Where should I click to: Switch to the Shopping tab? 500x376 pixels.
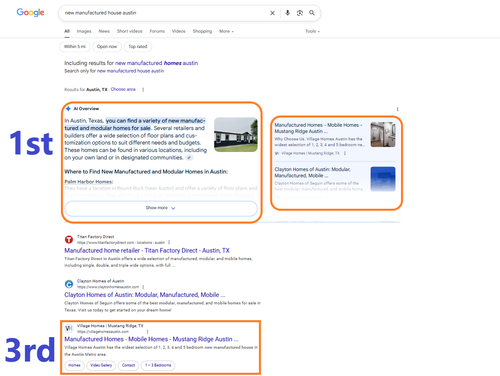[202, 31]
